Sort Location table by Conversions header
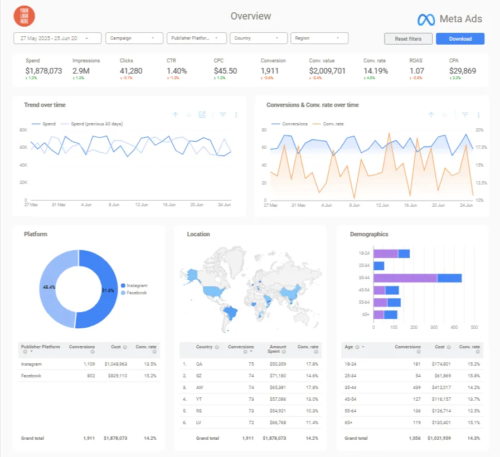 tap(241, 347)
